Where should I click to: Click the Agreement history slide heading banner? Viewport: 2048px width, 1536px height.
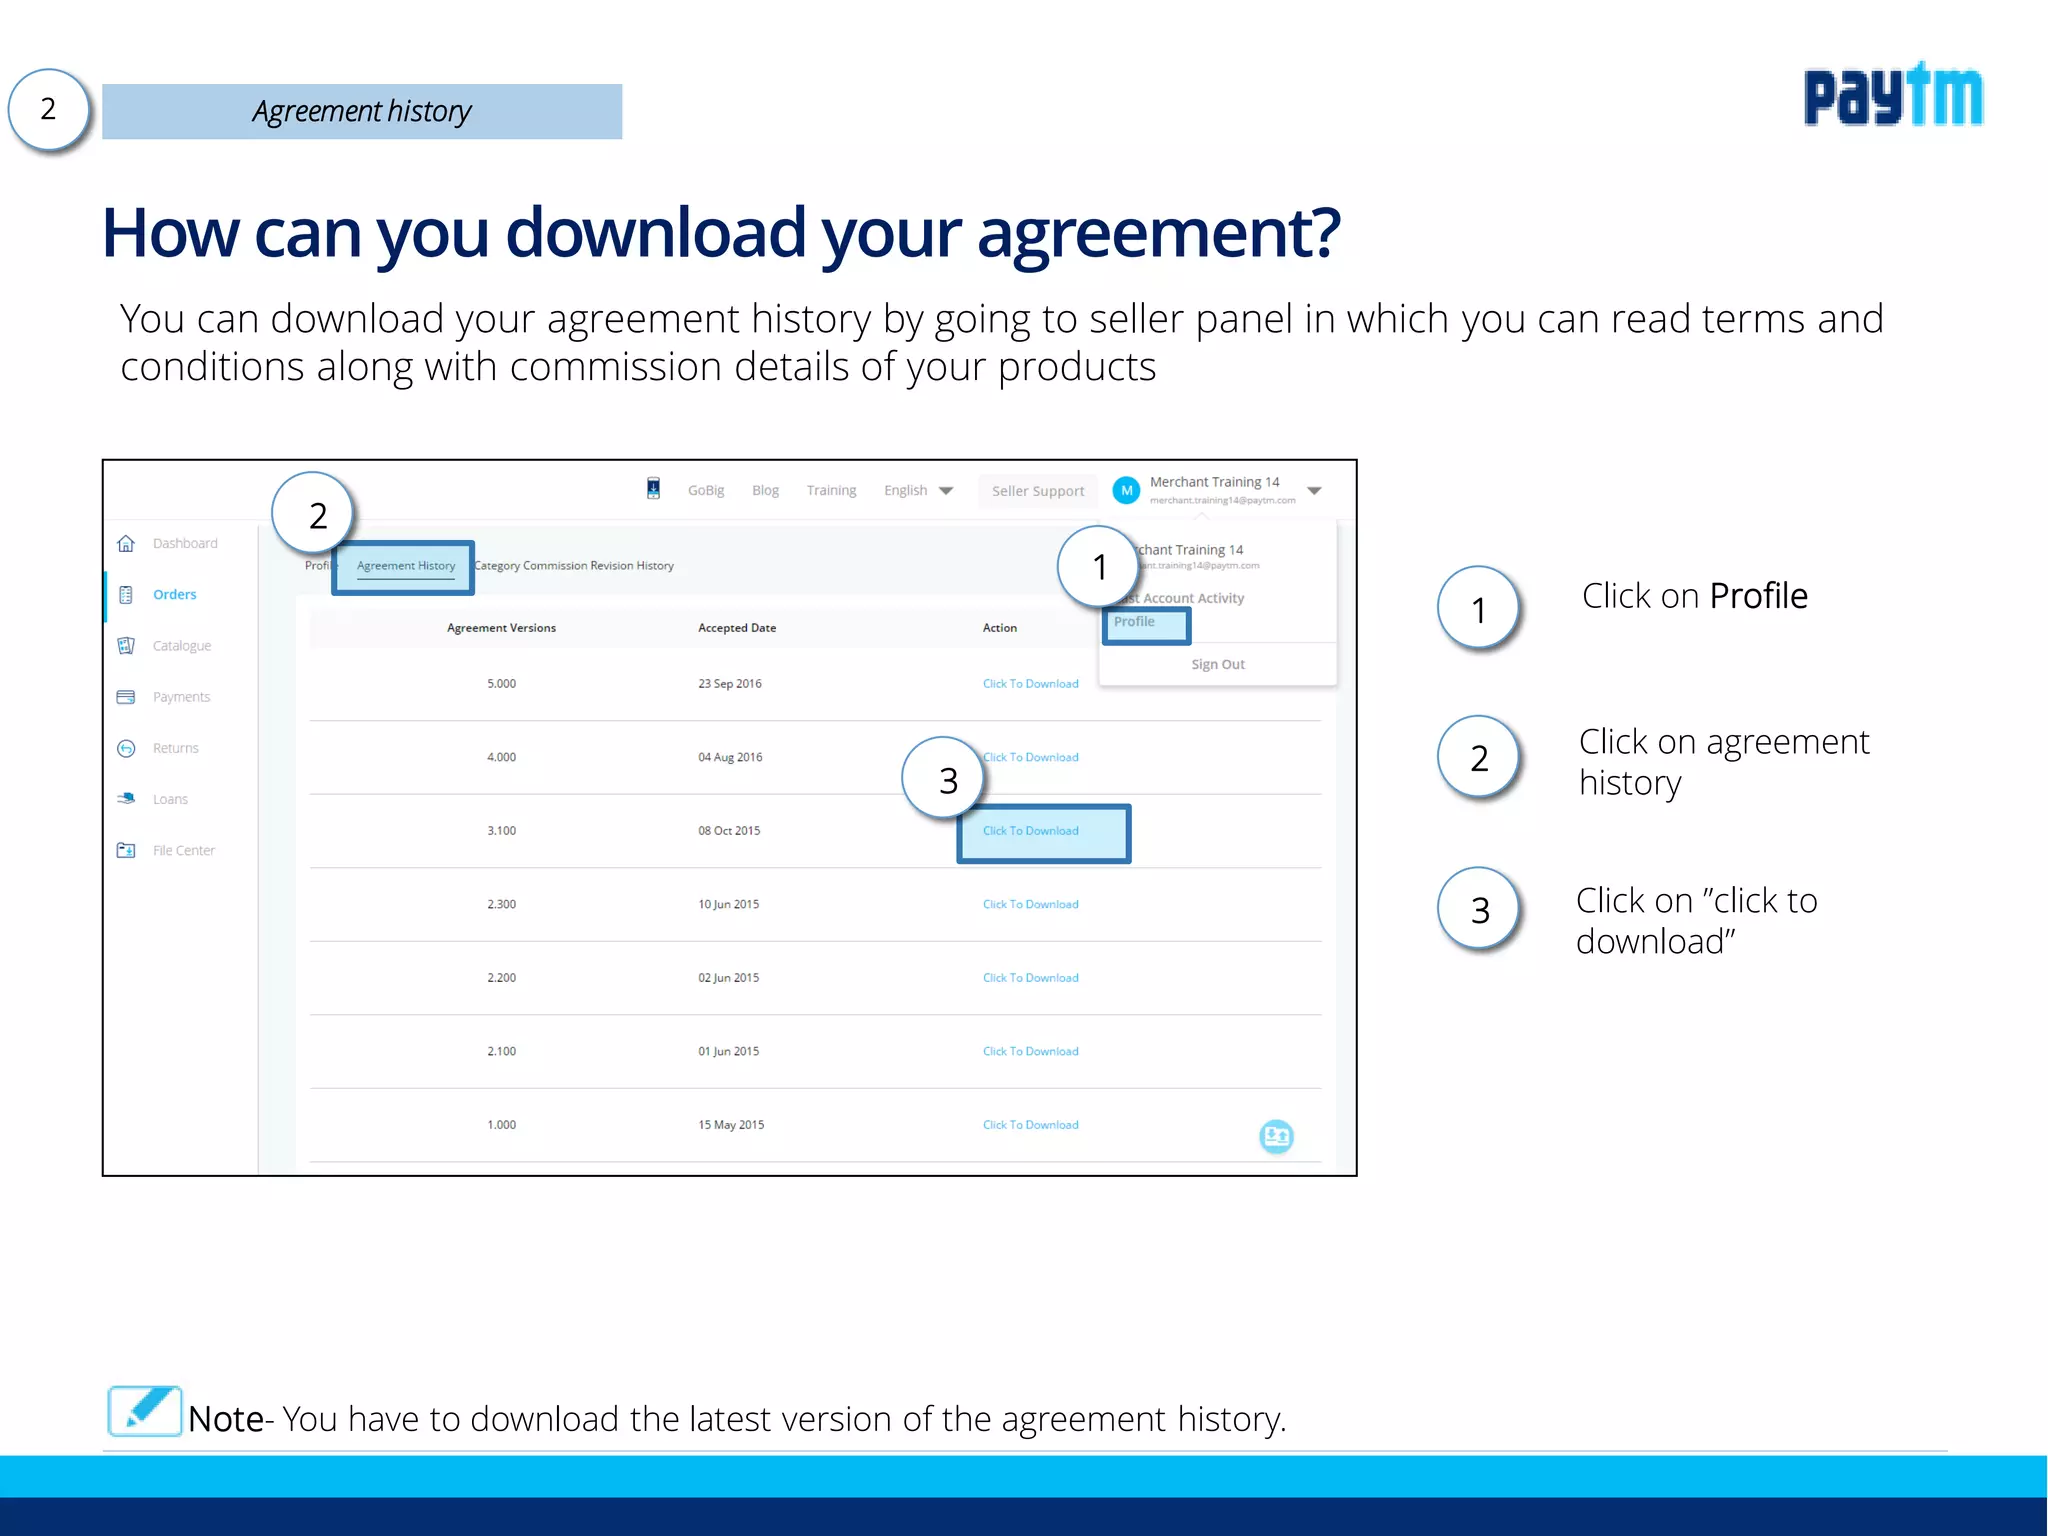[x=362, y=111]
